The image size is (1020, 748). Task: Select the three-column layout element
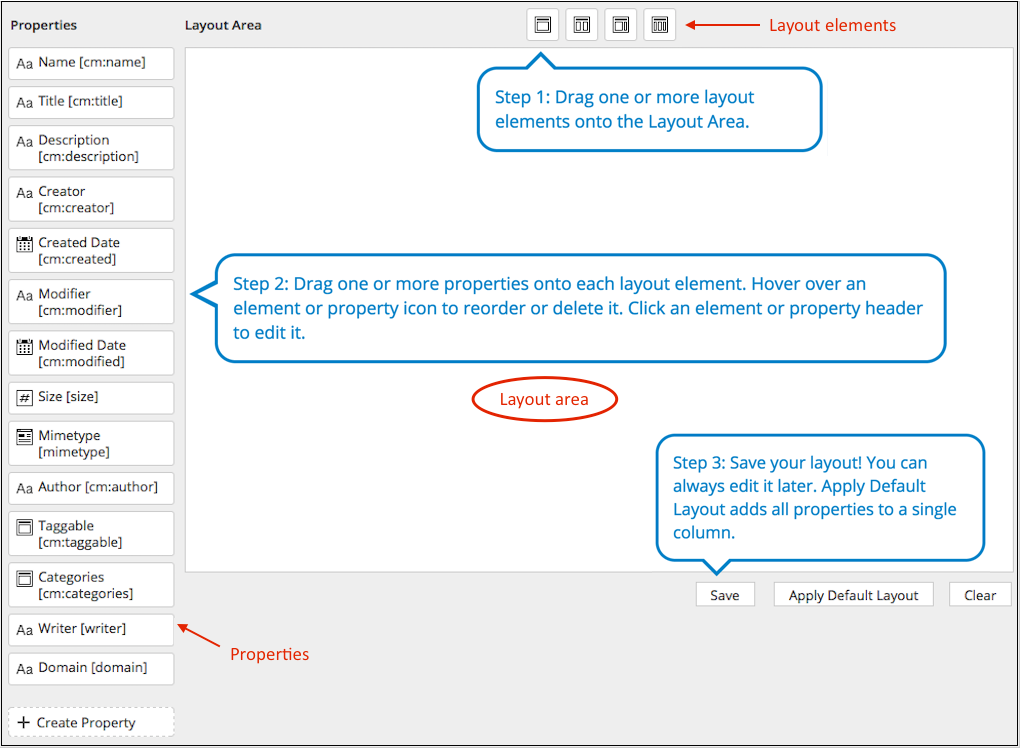pyautogui.click(x=659, y=24)
